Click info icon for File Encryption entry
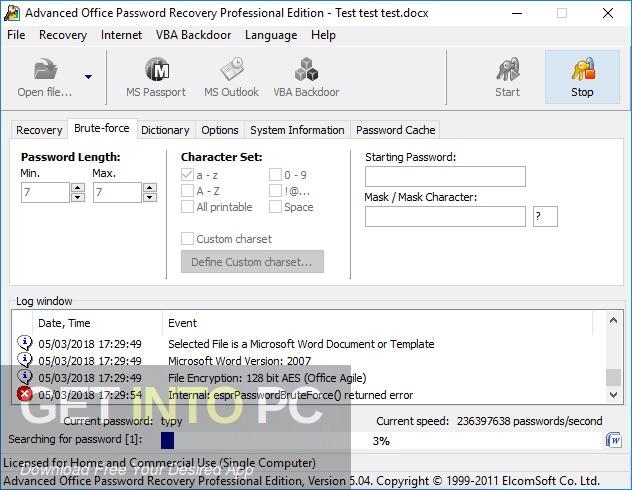 pyautogui.click(x=25, y=376)
